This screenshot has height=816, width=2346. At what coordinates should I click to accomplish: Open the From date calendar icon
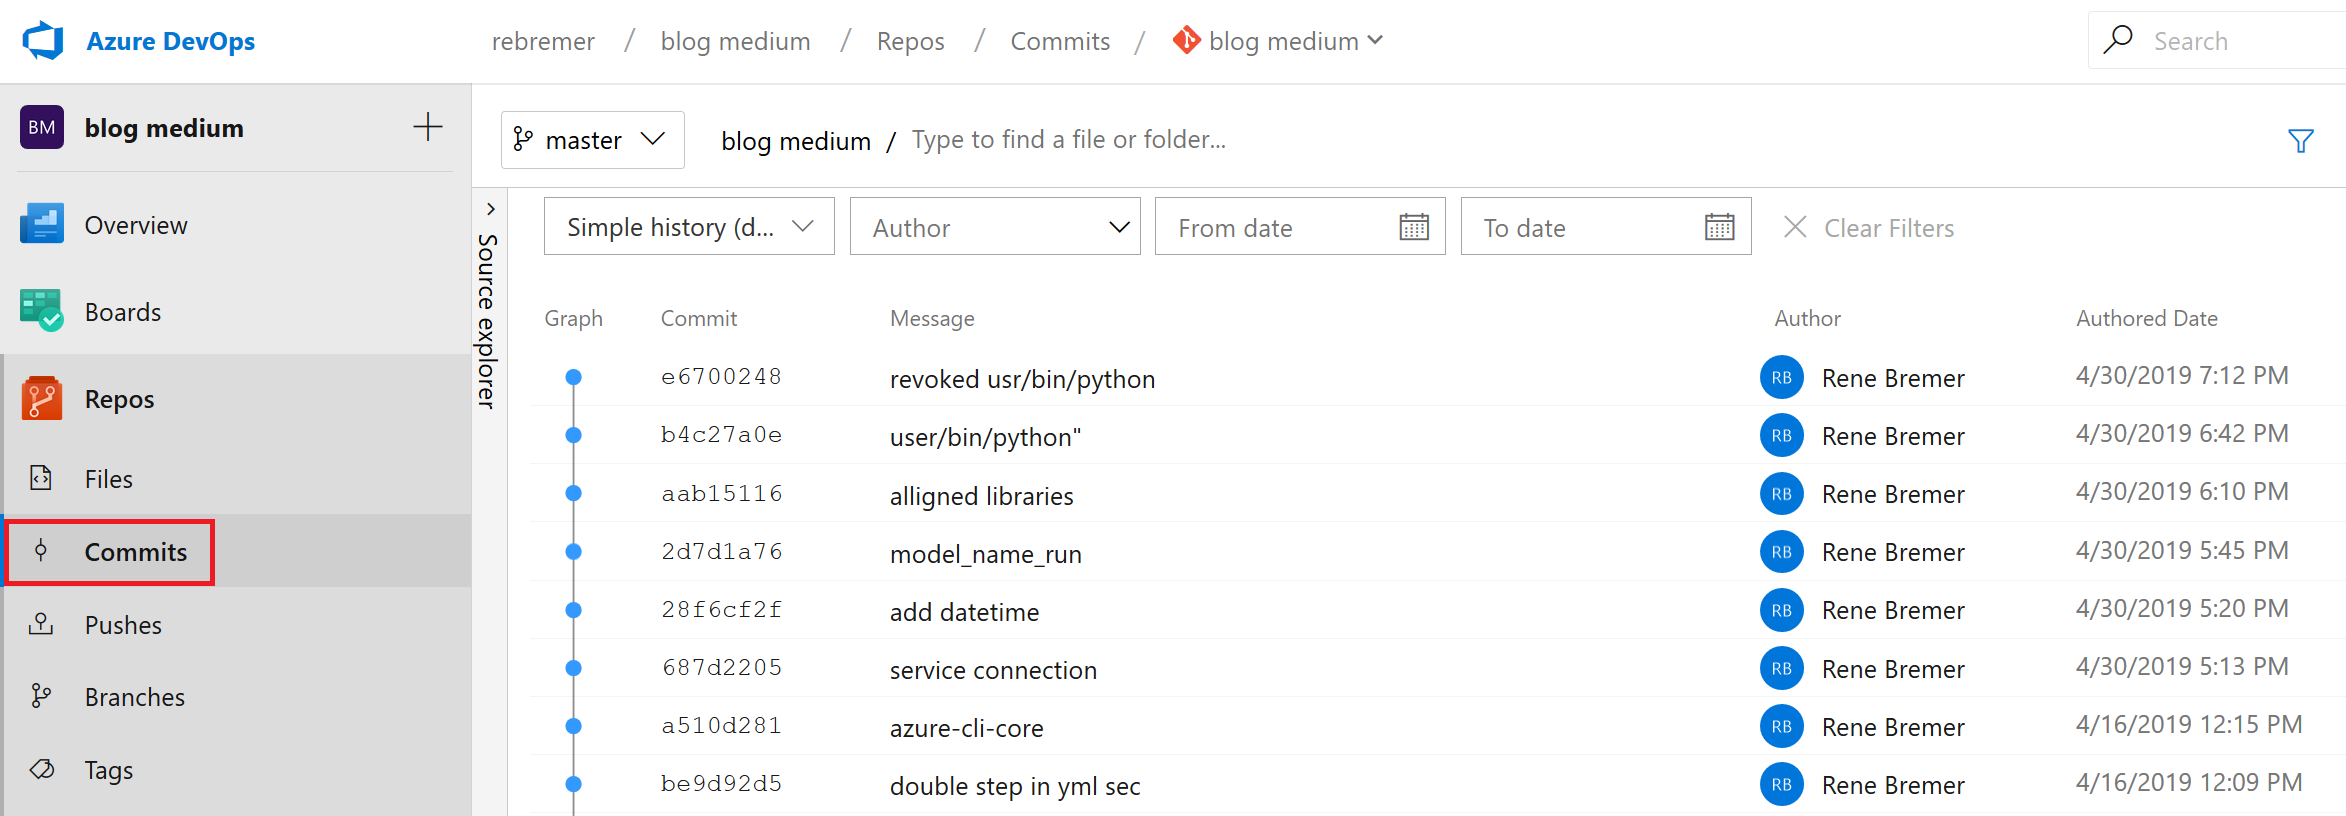point(1414,227)
